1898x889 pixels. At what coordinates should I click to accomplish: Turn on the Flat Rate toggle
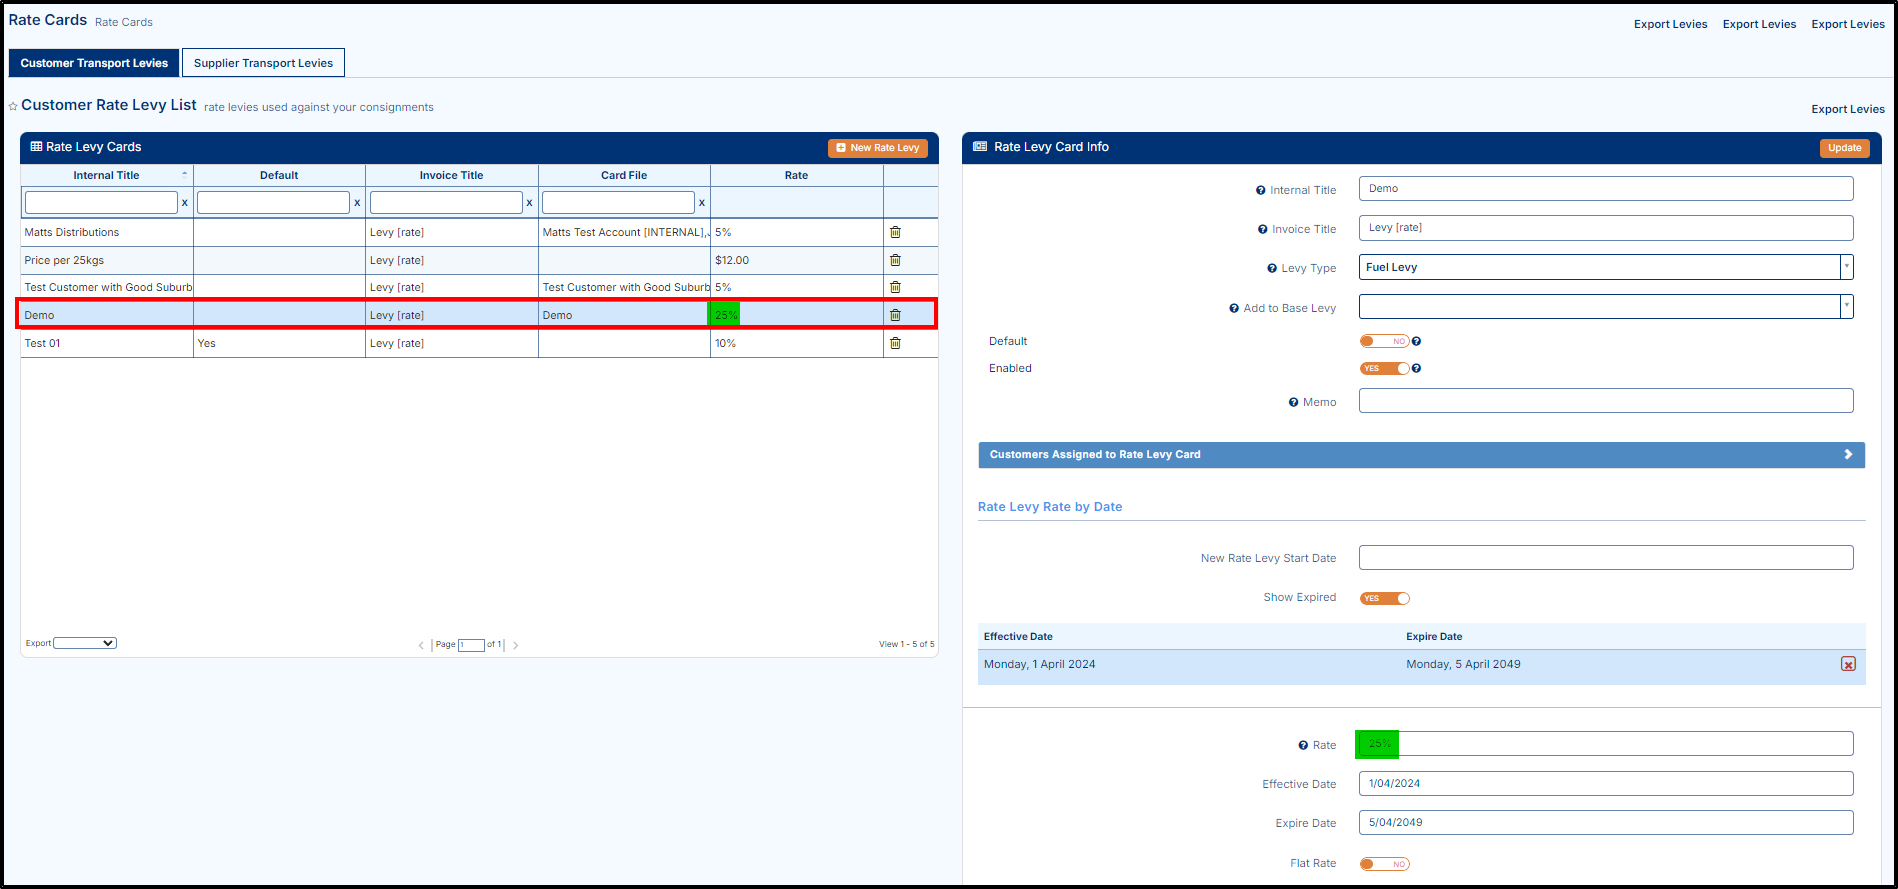pos(1384,864)
